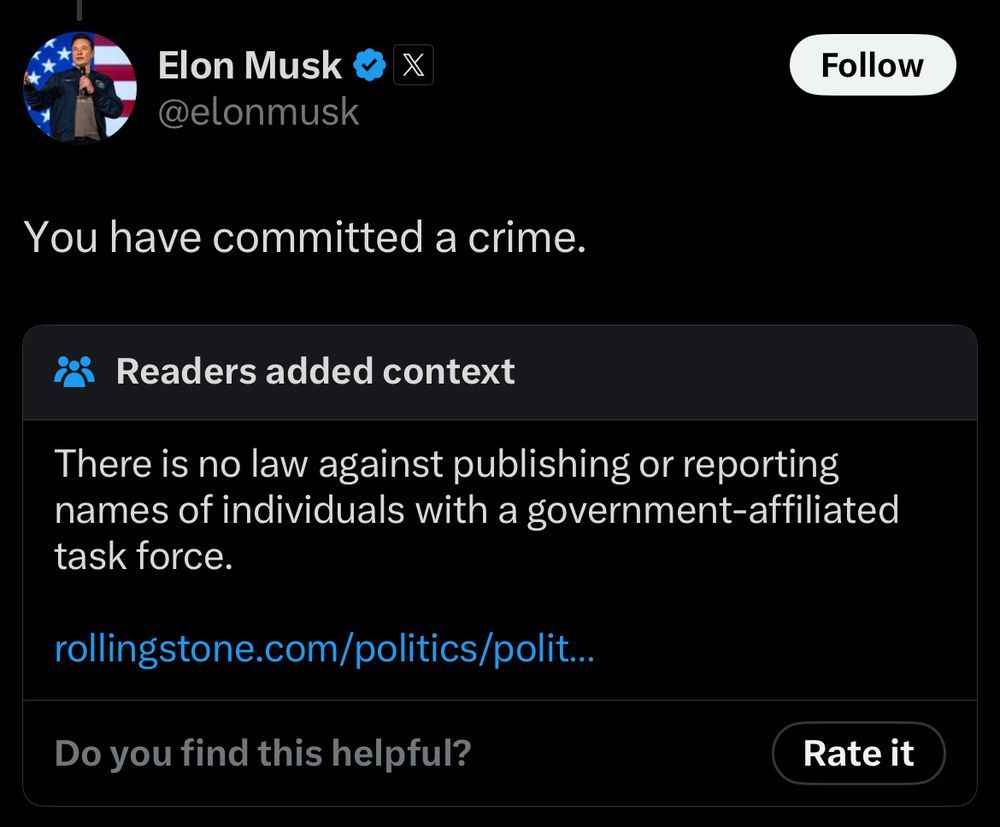Open the rollingstone.com politics link
The width and height of the screenshot is (1000, 827).
tap(324, 649)
